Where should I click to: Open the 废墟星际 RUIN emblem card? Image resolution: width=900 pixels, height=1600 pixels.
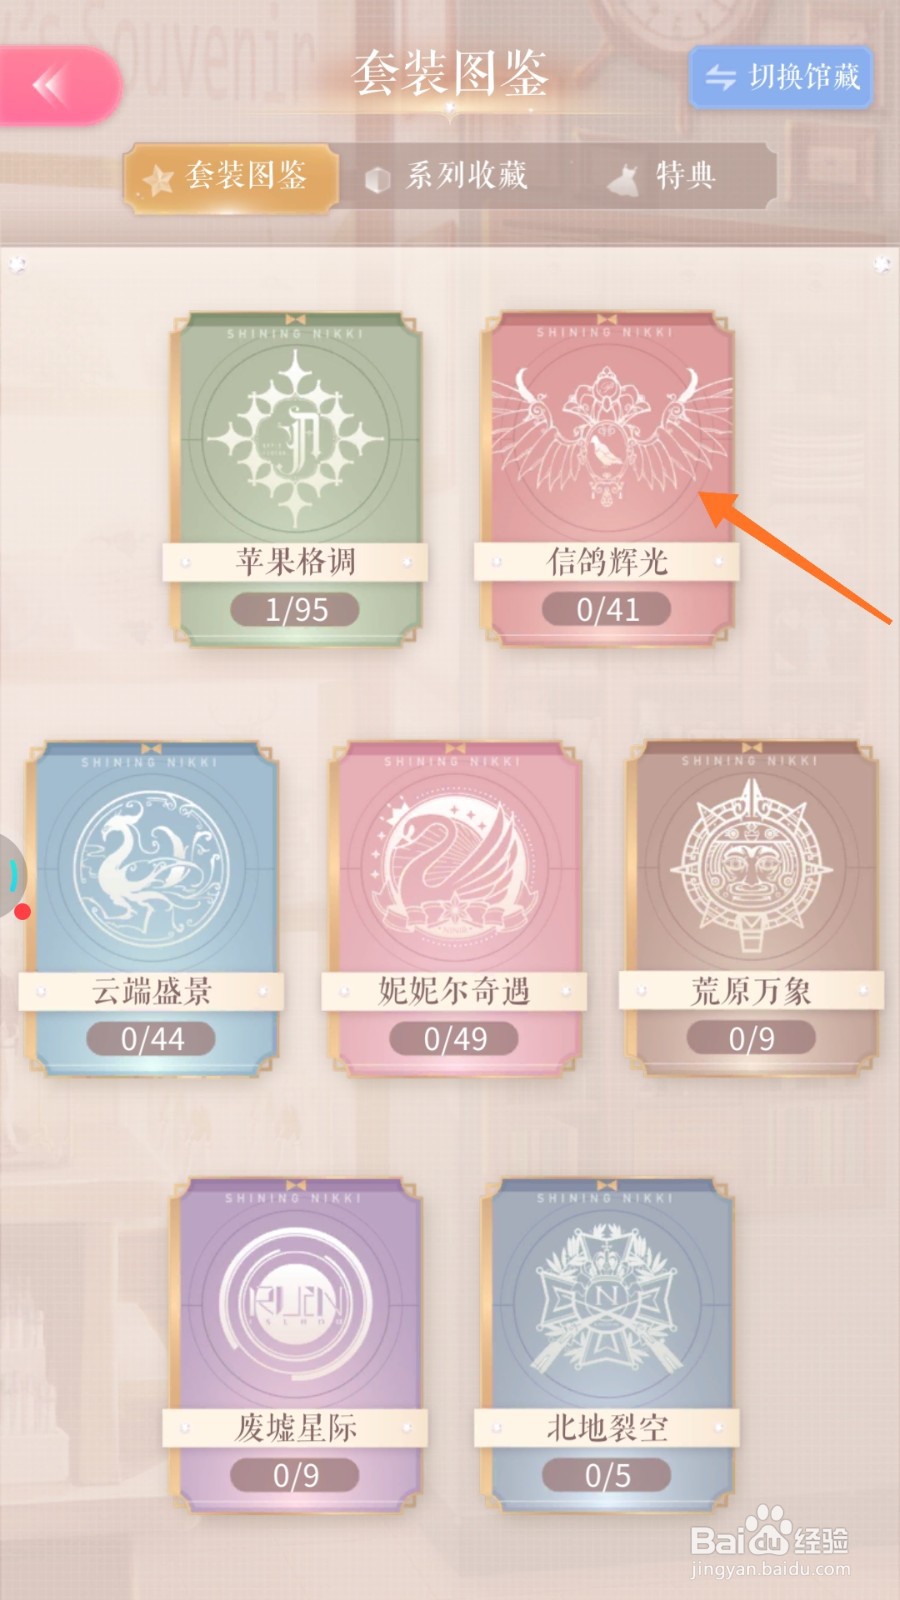295,1344
